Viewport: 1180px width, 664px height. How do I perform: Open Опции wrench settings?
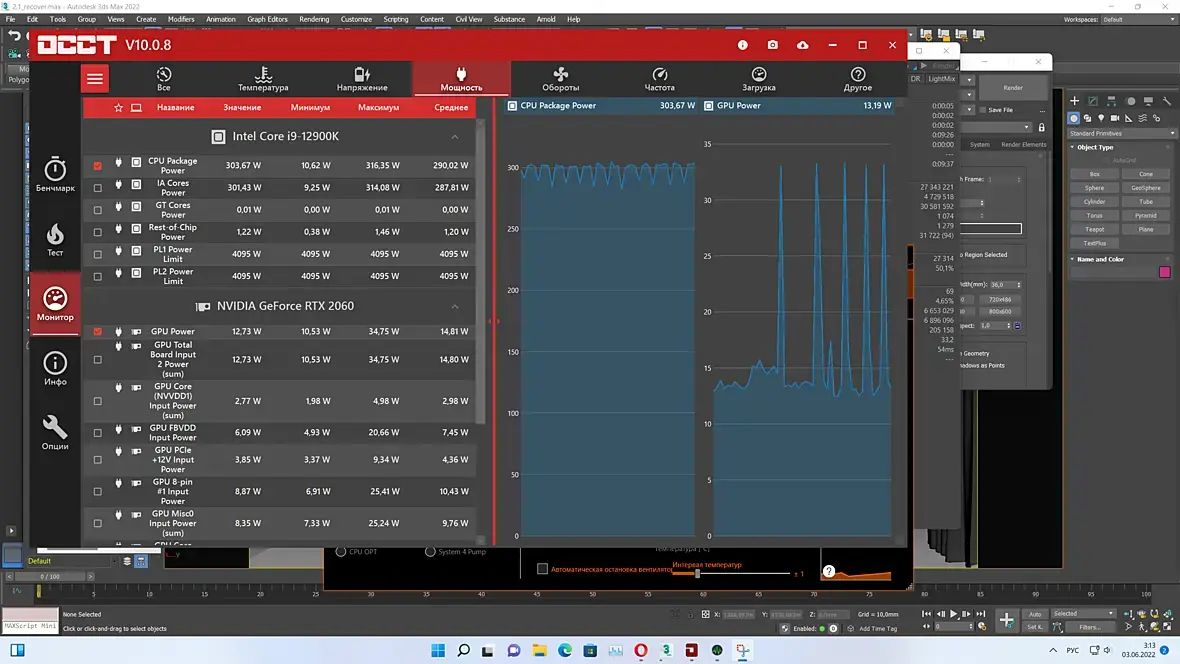[55, 433]
